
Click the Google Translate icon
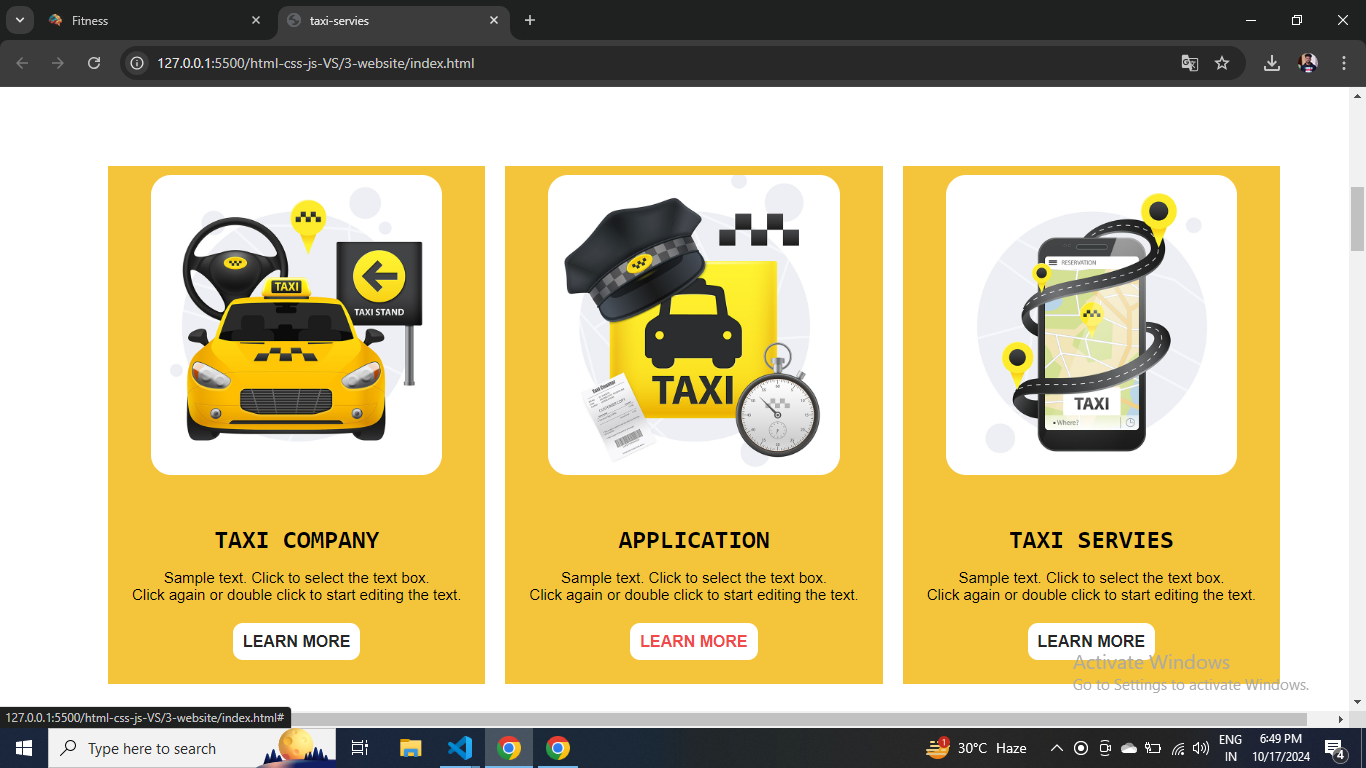(1189, 63)
